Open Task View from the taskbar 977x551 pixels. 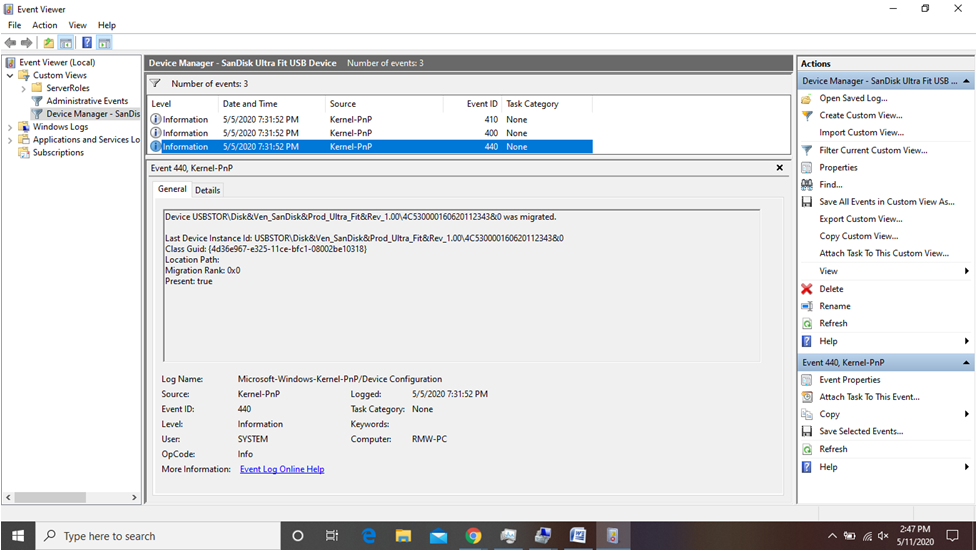332,536
